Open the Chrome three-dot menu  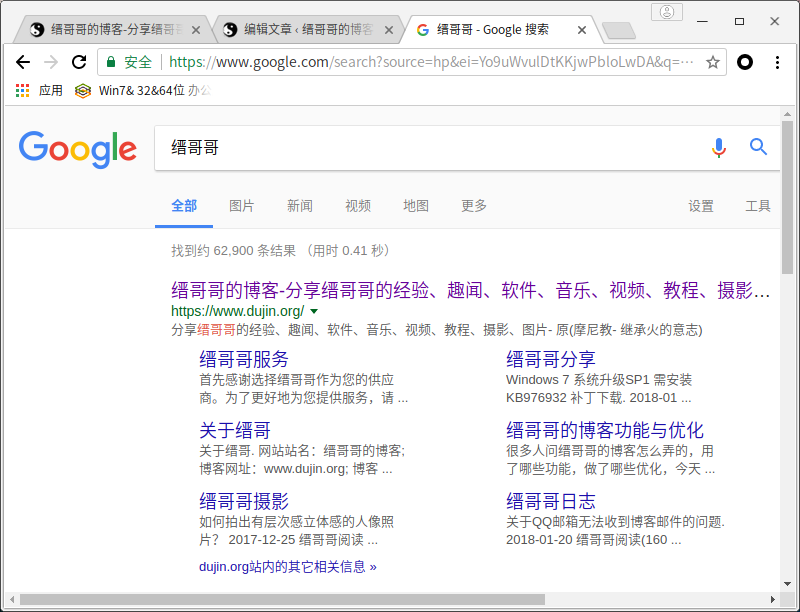click(777, 62)
